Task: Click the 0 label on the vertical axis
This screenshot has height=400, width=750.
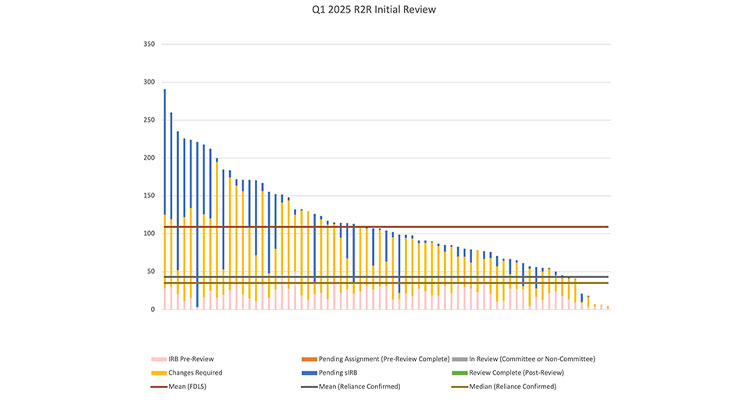Action: 154,310
